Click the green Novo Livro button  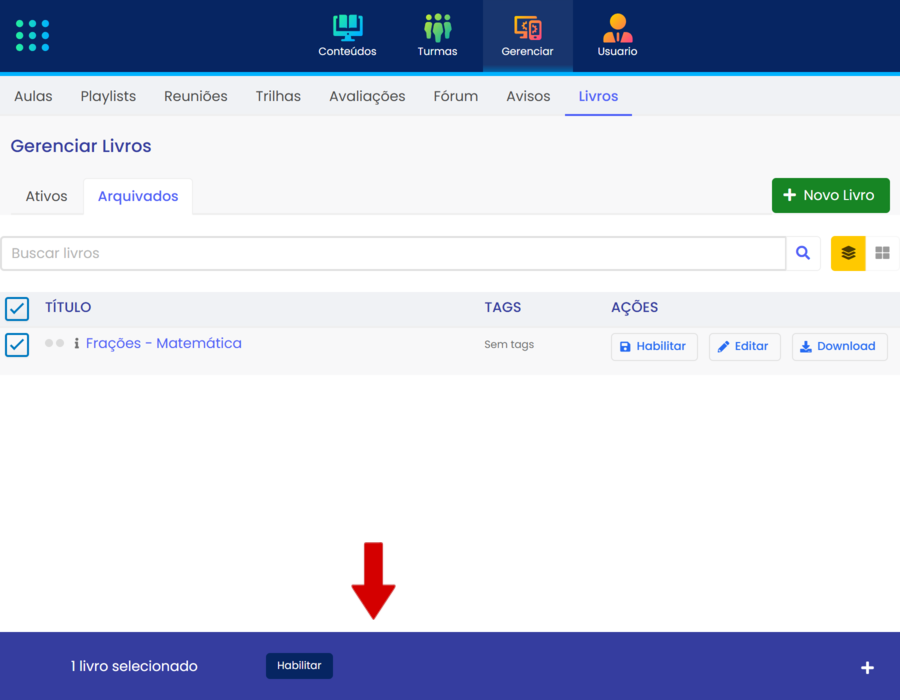coord(830,196)
